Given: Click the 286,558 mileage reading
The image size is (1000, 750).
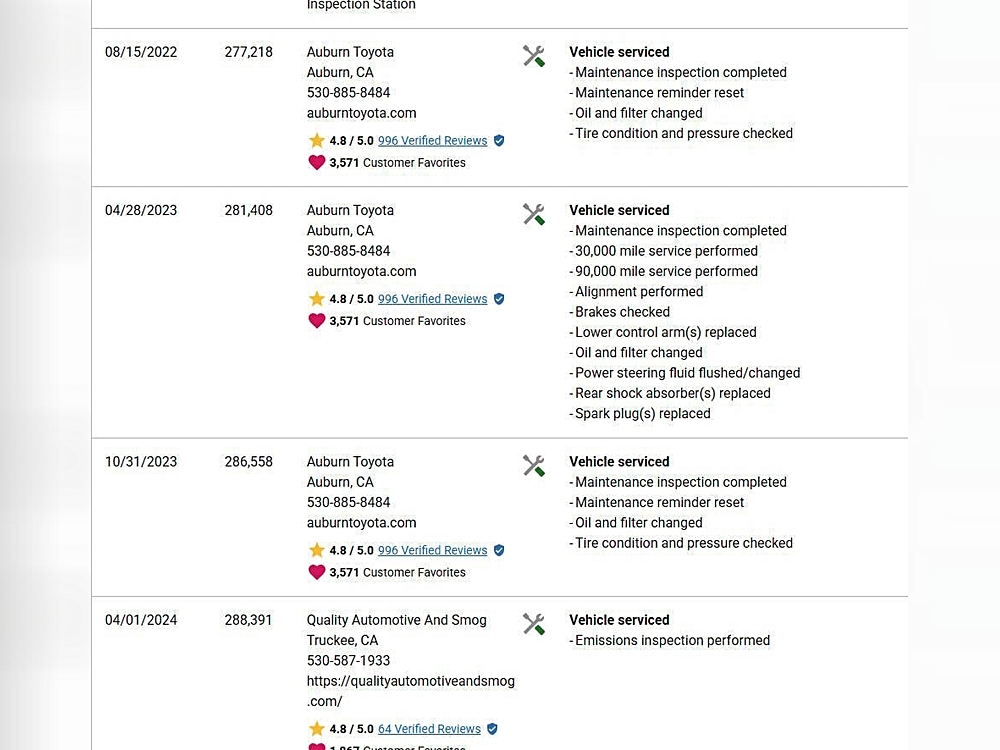Looking at the screenshot, I should (x=248, y=462).
